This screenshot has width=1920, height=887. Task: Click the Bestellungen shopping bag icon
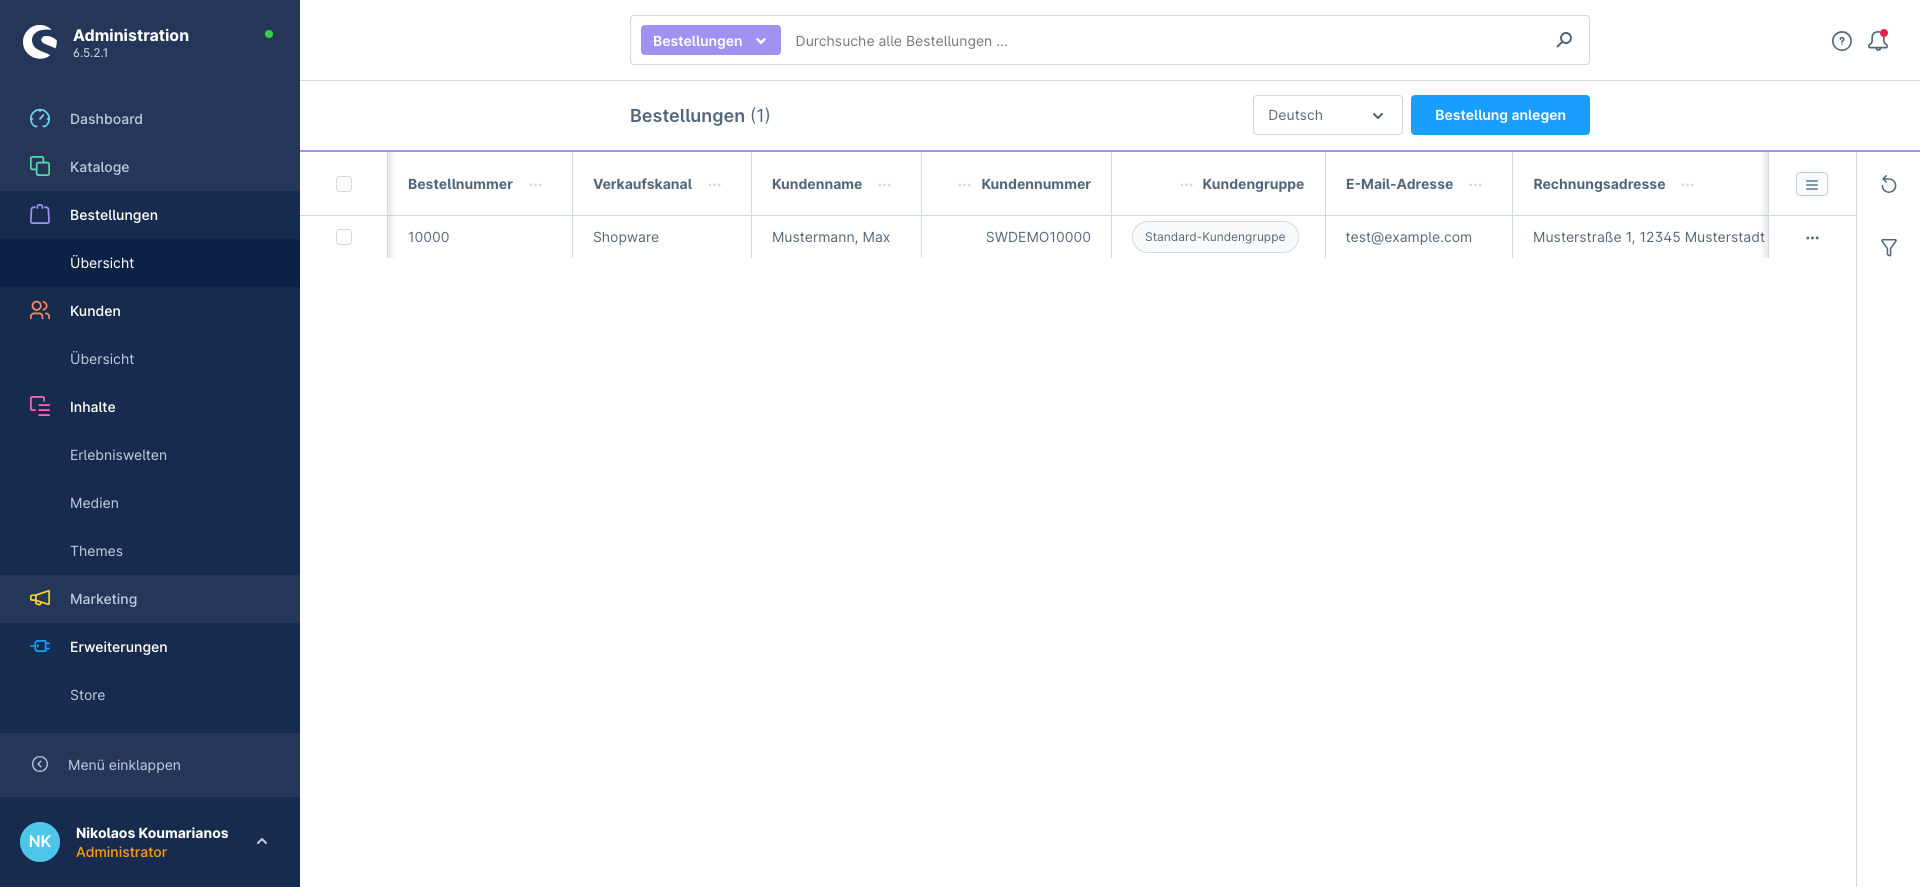[x=40, y=214]
